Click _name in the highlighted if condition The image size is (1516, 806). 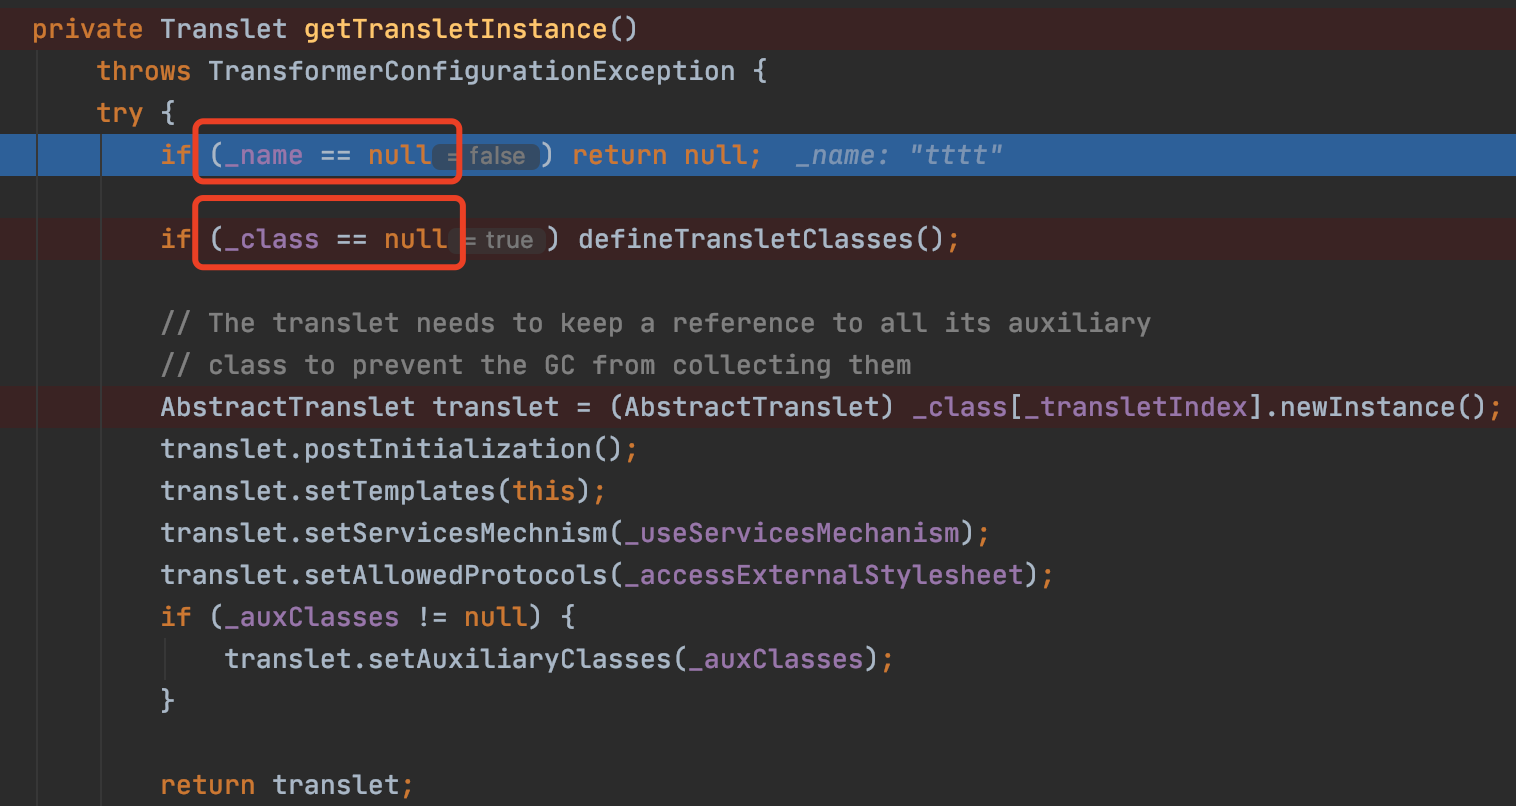coord(264,155)
